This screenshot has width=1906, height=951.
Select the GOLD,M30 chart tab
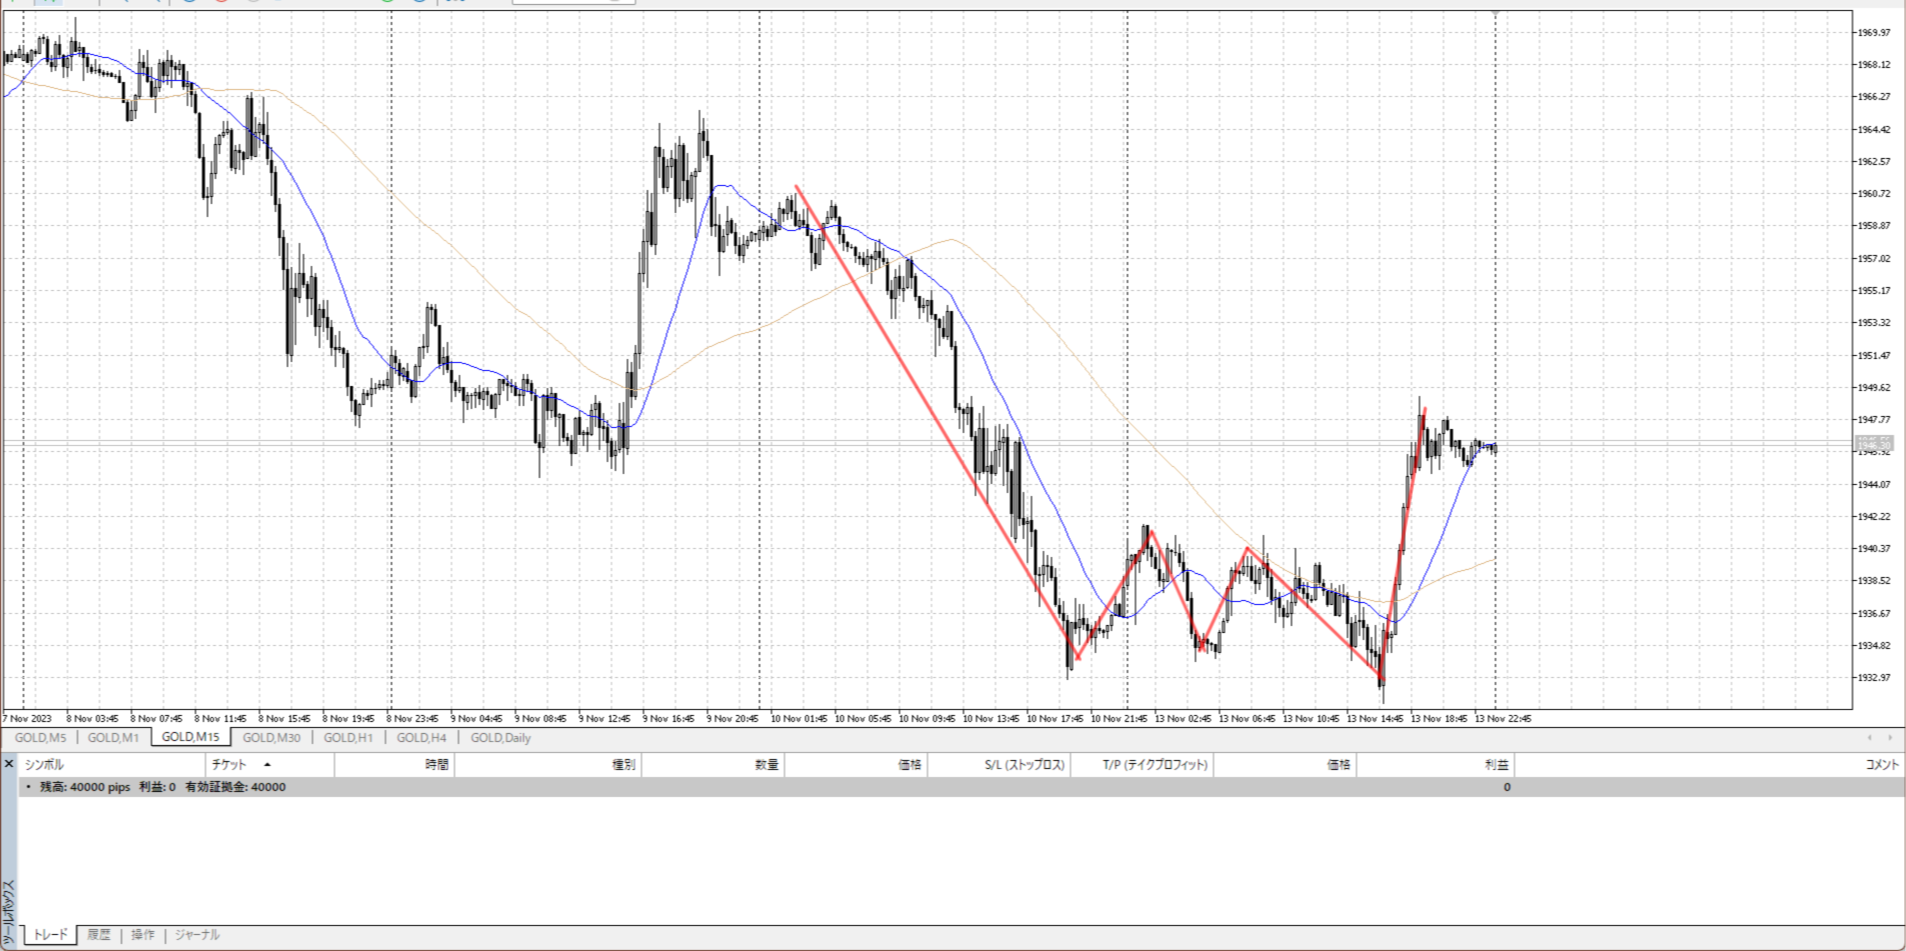point(271,738)
